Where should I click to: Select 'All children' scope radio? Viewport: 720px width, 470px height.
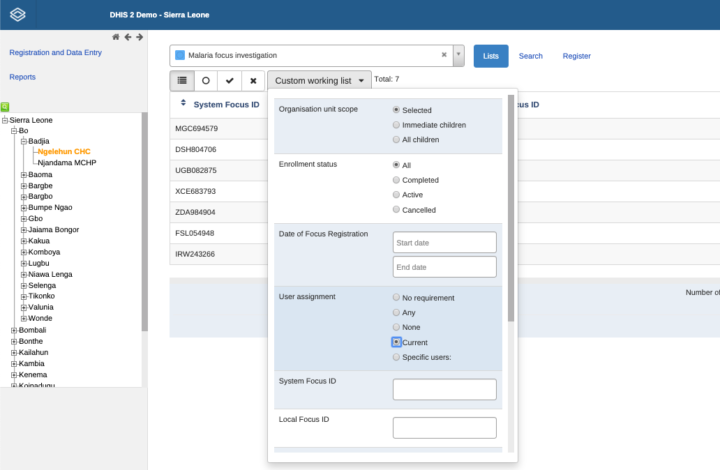pos(396,139)
